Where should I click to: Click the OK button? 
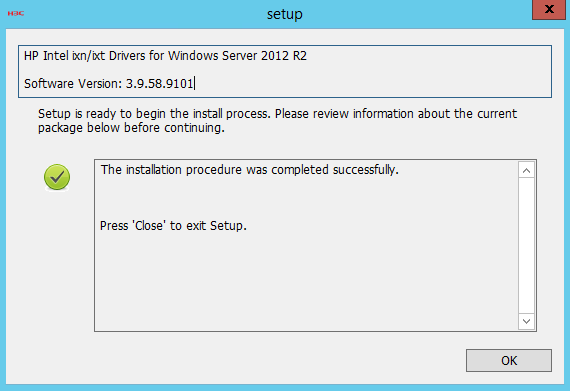point(509,360)
